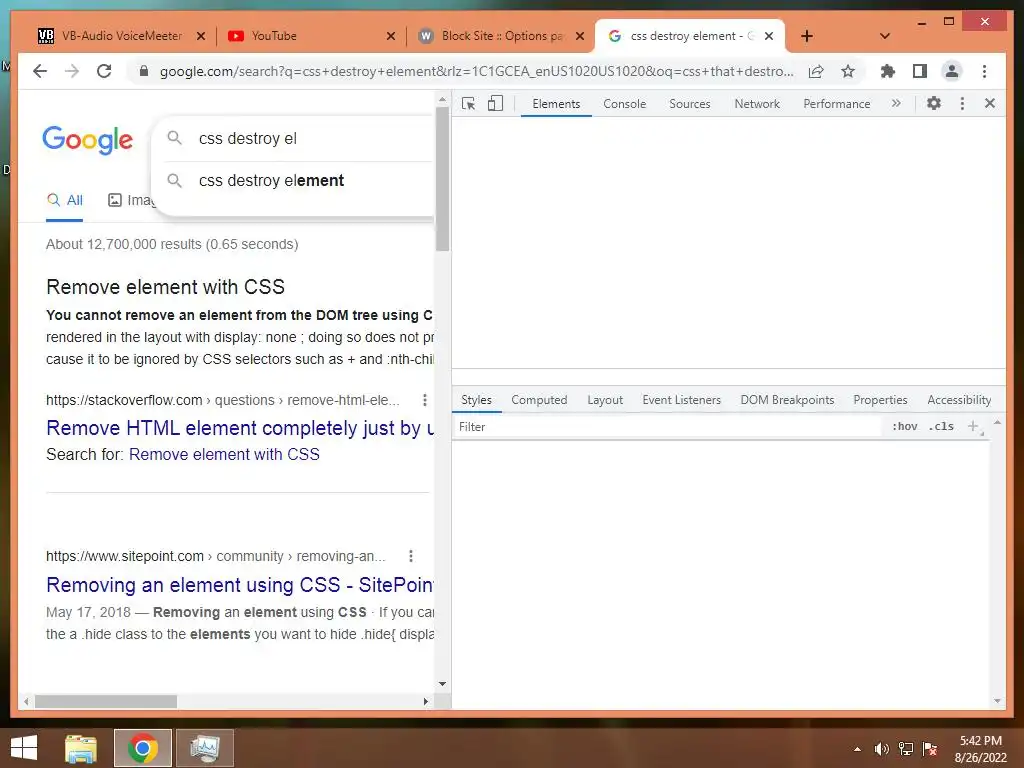Open Chrome's three-dot main menu
Image resolution: width=1024 pixels, height=768 pixels.
(x=984, y=71)
